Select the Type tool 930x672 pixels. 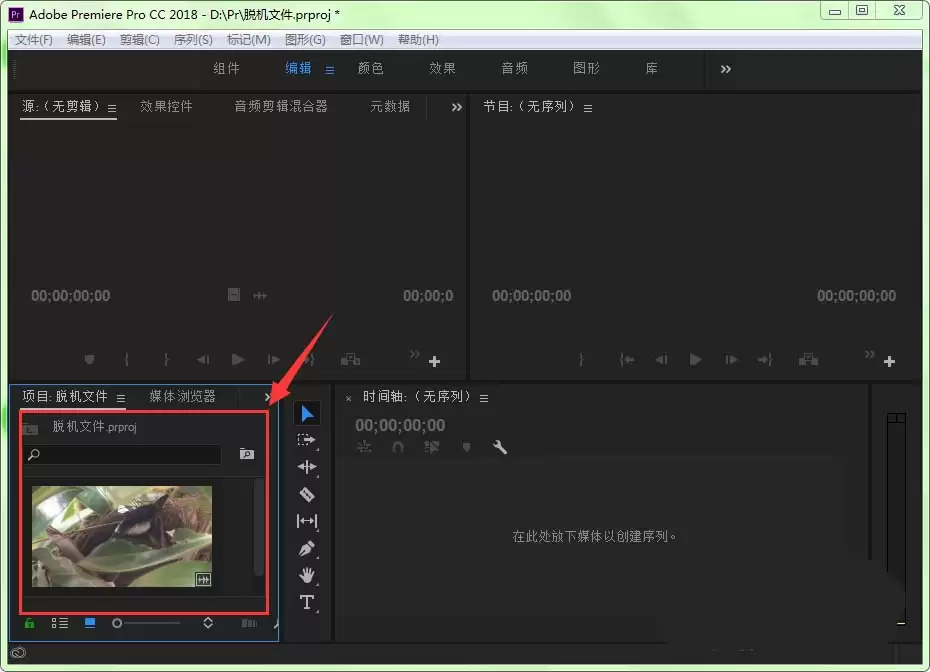click(307, 602)
